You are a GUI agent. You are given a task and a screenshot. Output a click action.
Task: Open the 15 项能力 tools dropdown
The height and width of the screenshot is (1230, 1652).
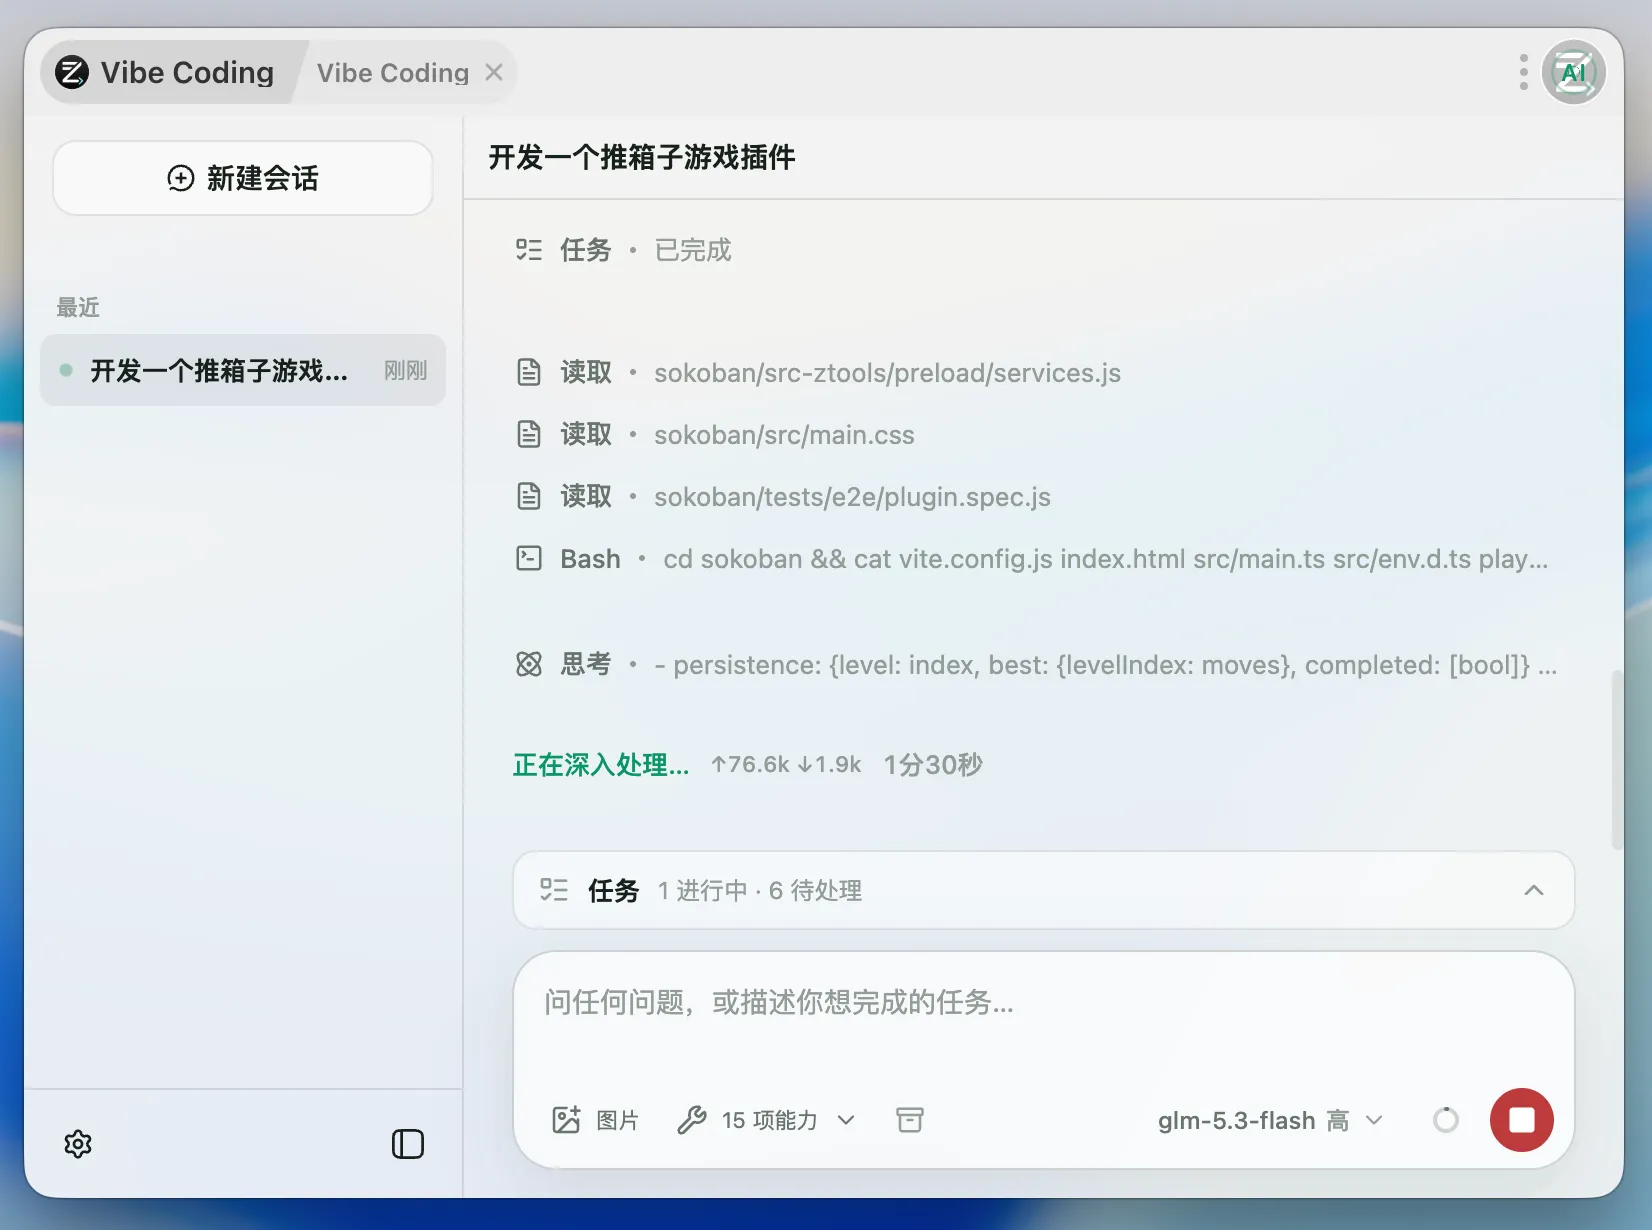coord(766,1120)
